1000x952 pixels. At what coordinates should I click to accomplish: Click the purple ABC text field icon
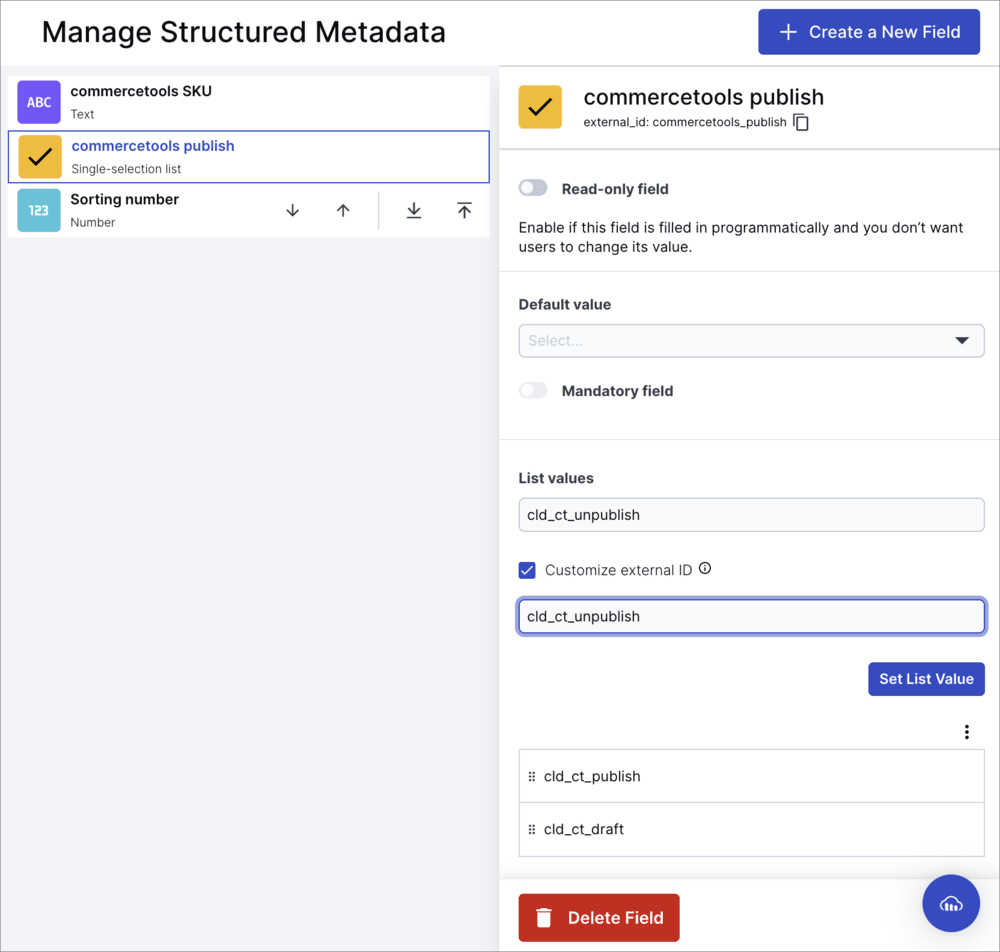point(39,102)
